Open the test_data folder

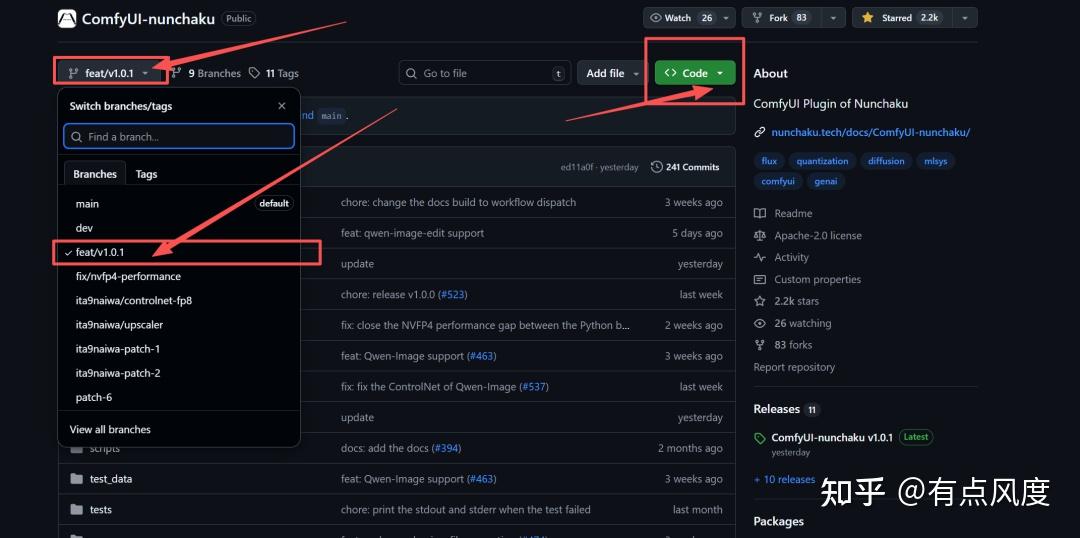[111, 479]
